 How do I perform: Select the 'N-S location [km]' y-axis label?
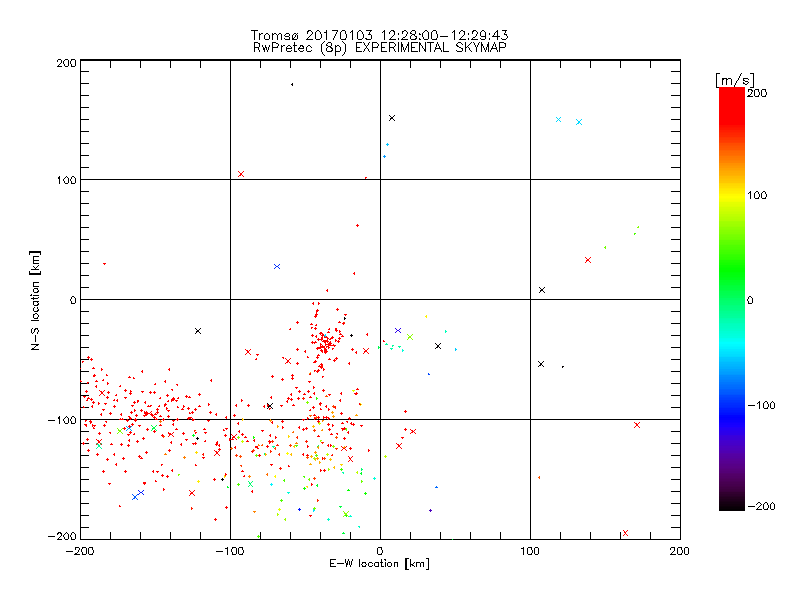click(35, 300)
